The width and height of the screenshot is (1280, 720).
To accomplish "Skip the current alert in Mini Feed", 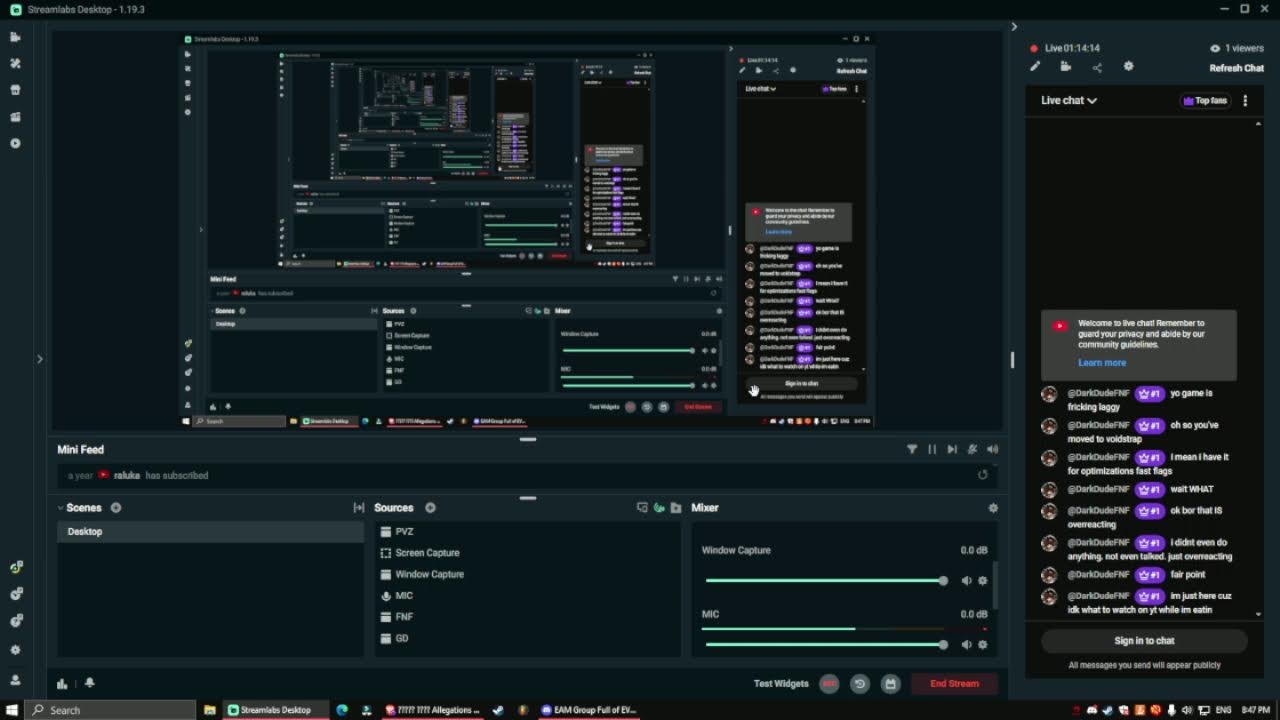I will pos(952,450).
